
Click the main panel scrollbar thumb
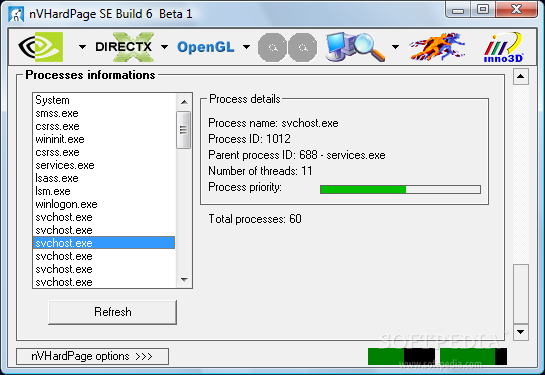[521, 294]
